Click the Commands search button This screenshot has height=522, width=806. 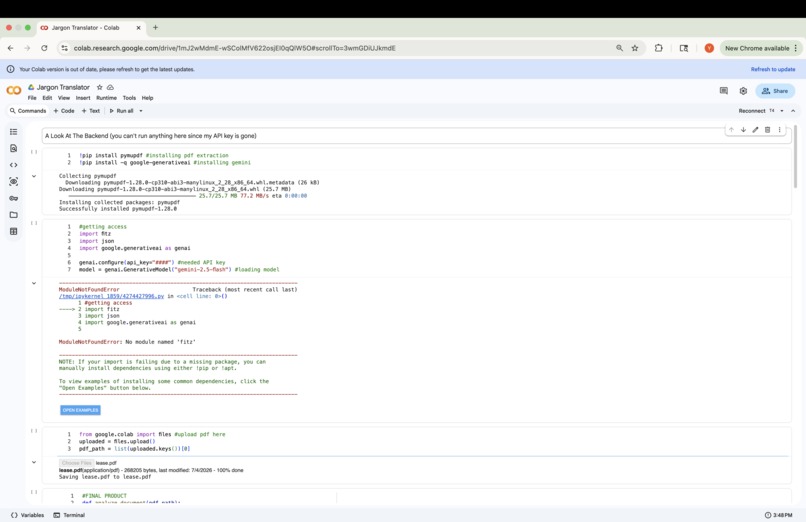(28, 110)
